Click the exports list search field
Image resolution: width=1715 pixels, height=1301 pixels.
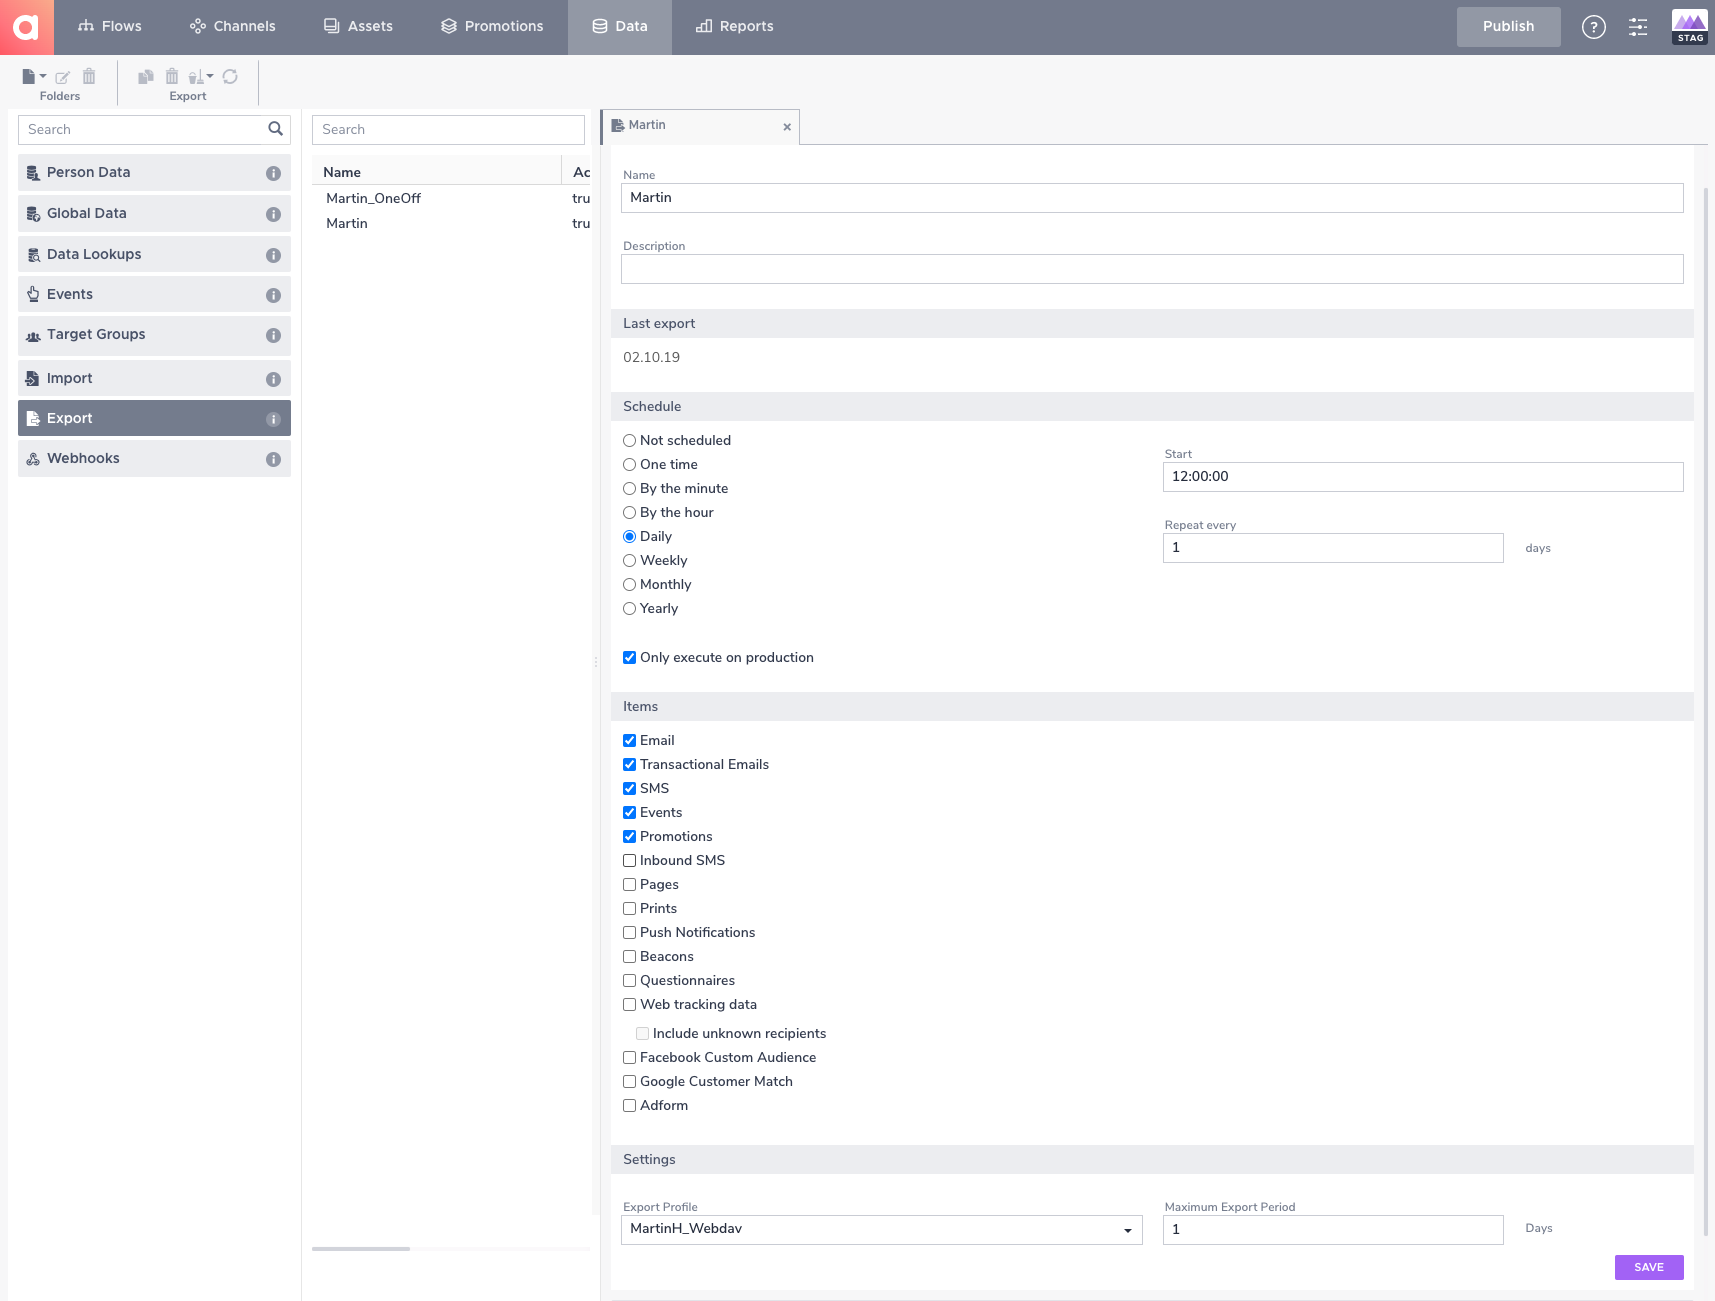[448, 130]
